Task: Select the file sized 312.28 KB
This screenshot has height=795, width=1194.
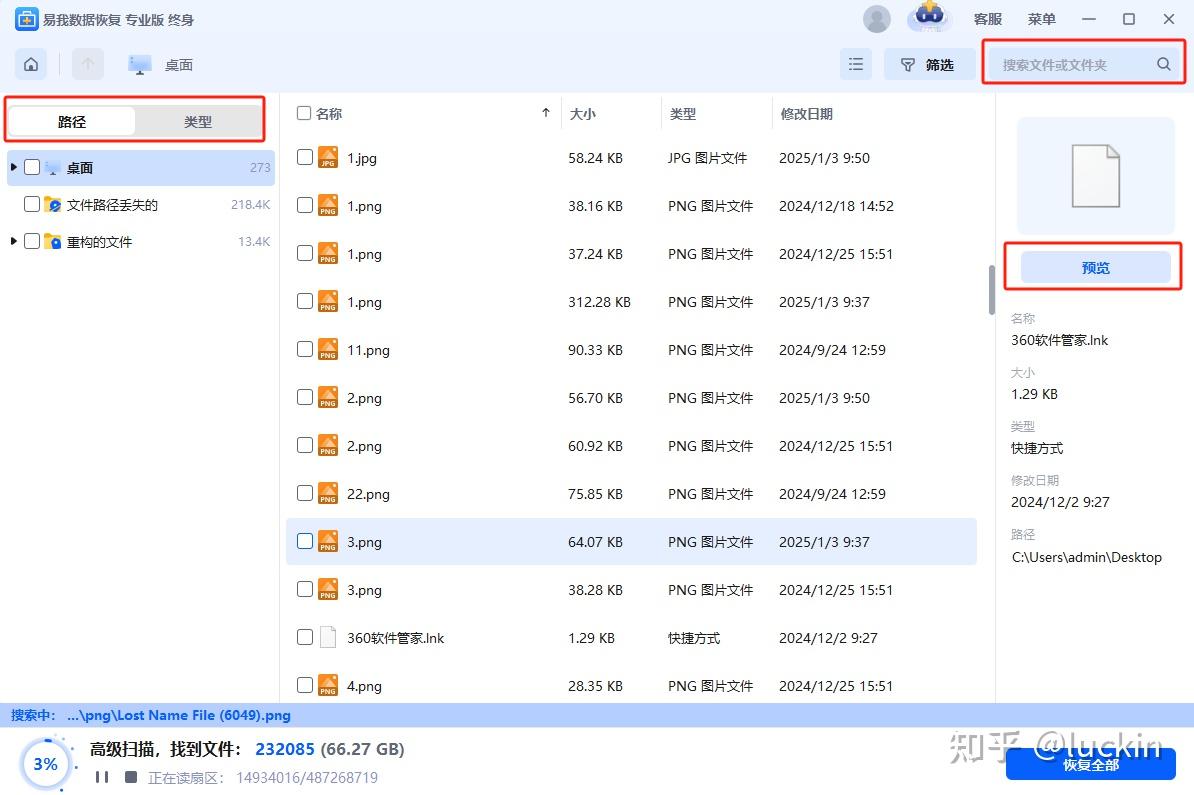Action: (x=631, y=302)
